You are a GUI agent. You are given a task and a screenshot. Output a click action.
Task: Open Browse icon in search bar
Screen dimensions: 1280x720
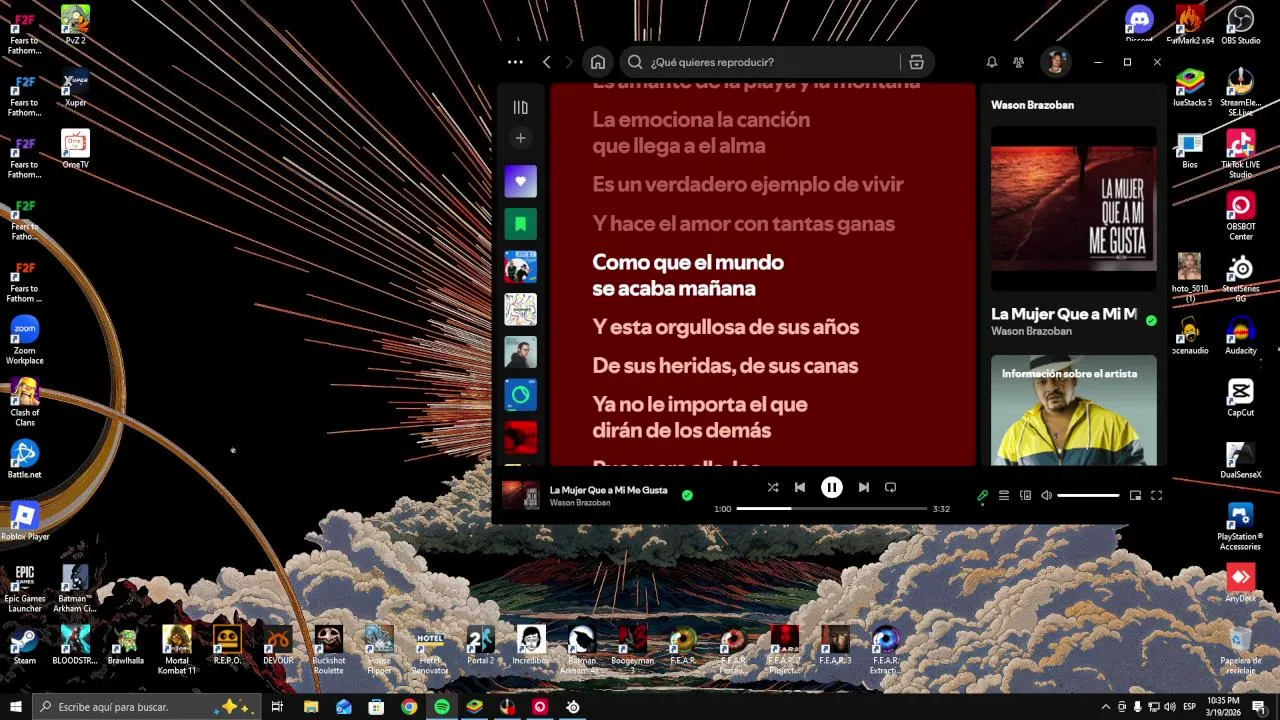916,62
